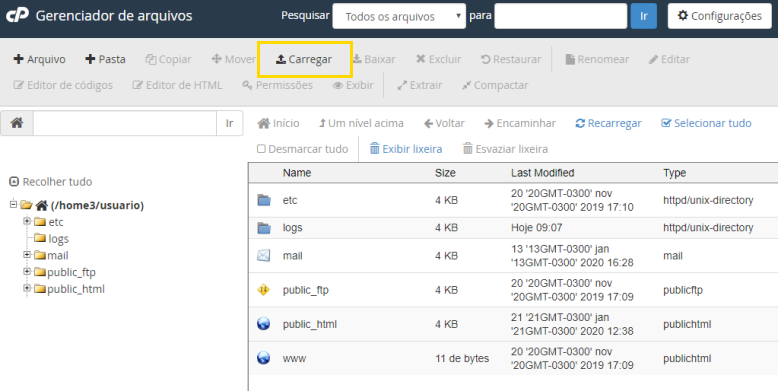Click the Voltar back link
Screen dimensions: 778x391
[x=444, y=123]
